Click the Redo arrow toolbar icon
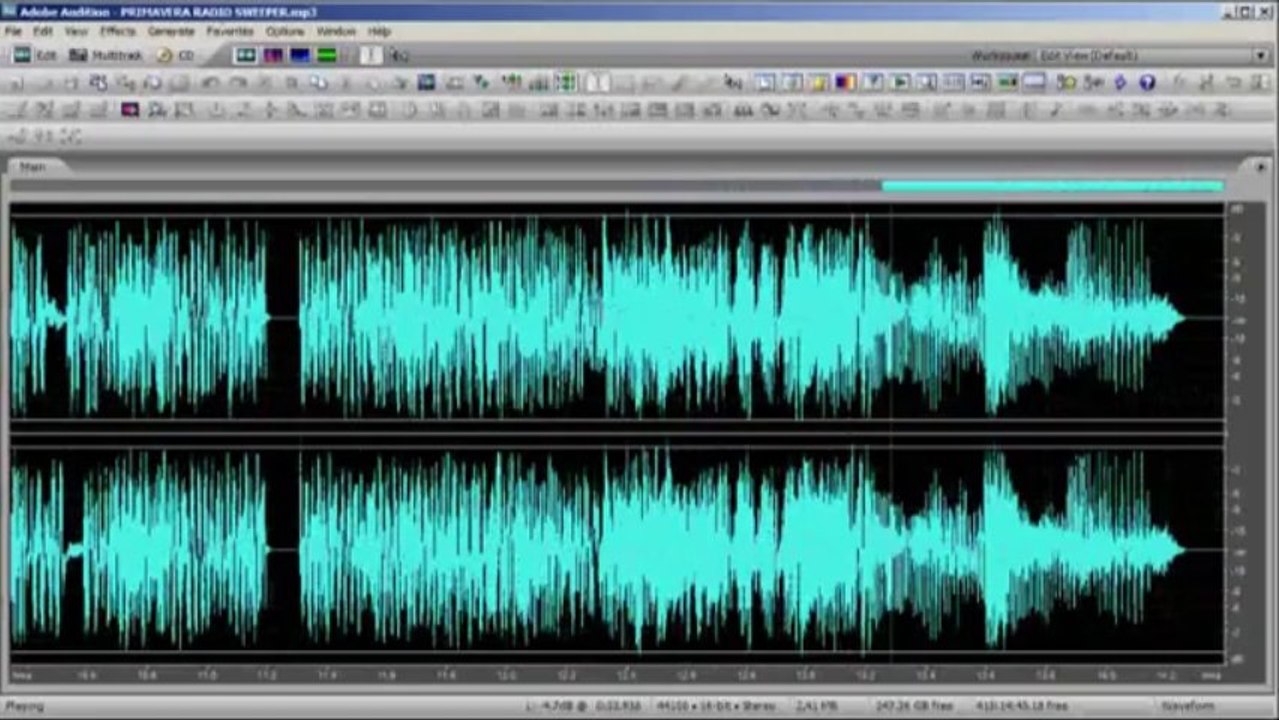Viewport: 1279px width, 720px height. point(238,83)
